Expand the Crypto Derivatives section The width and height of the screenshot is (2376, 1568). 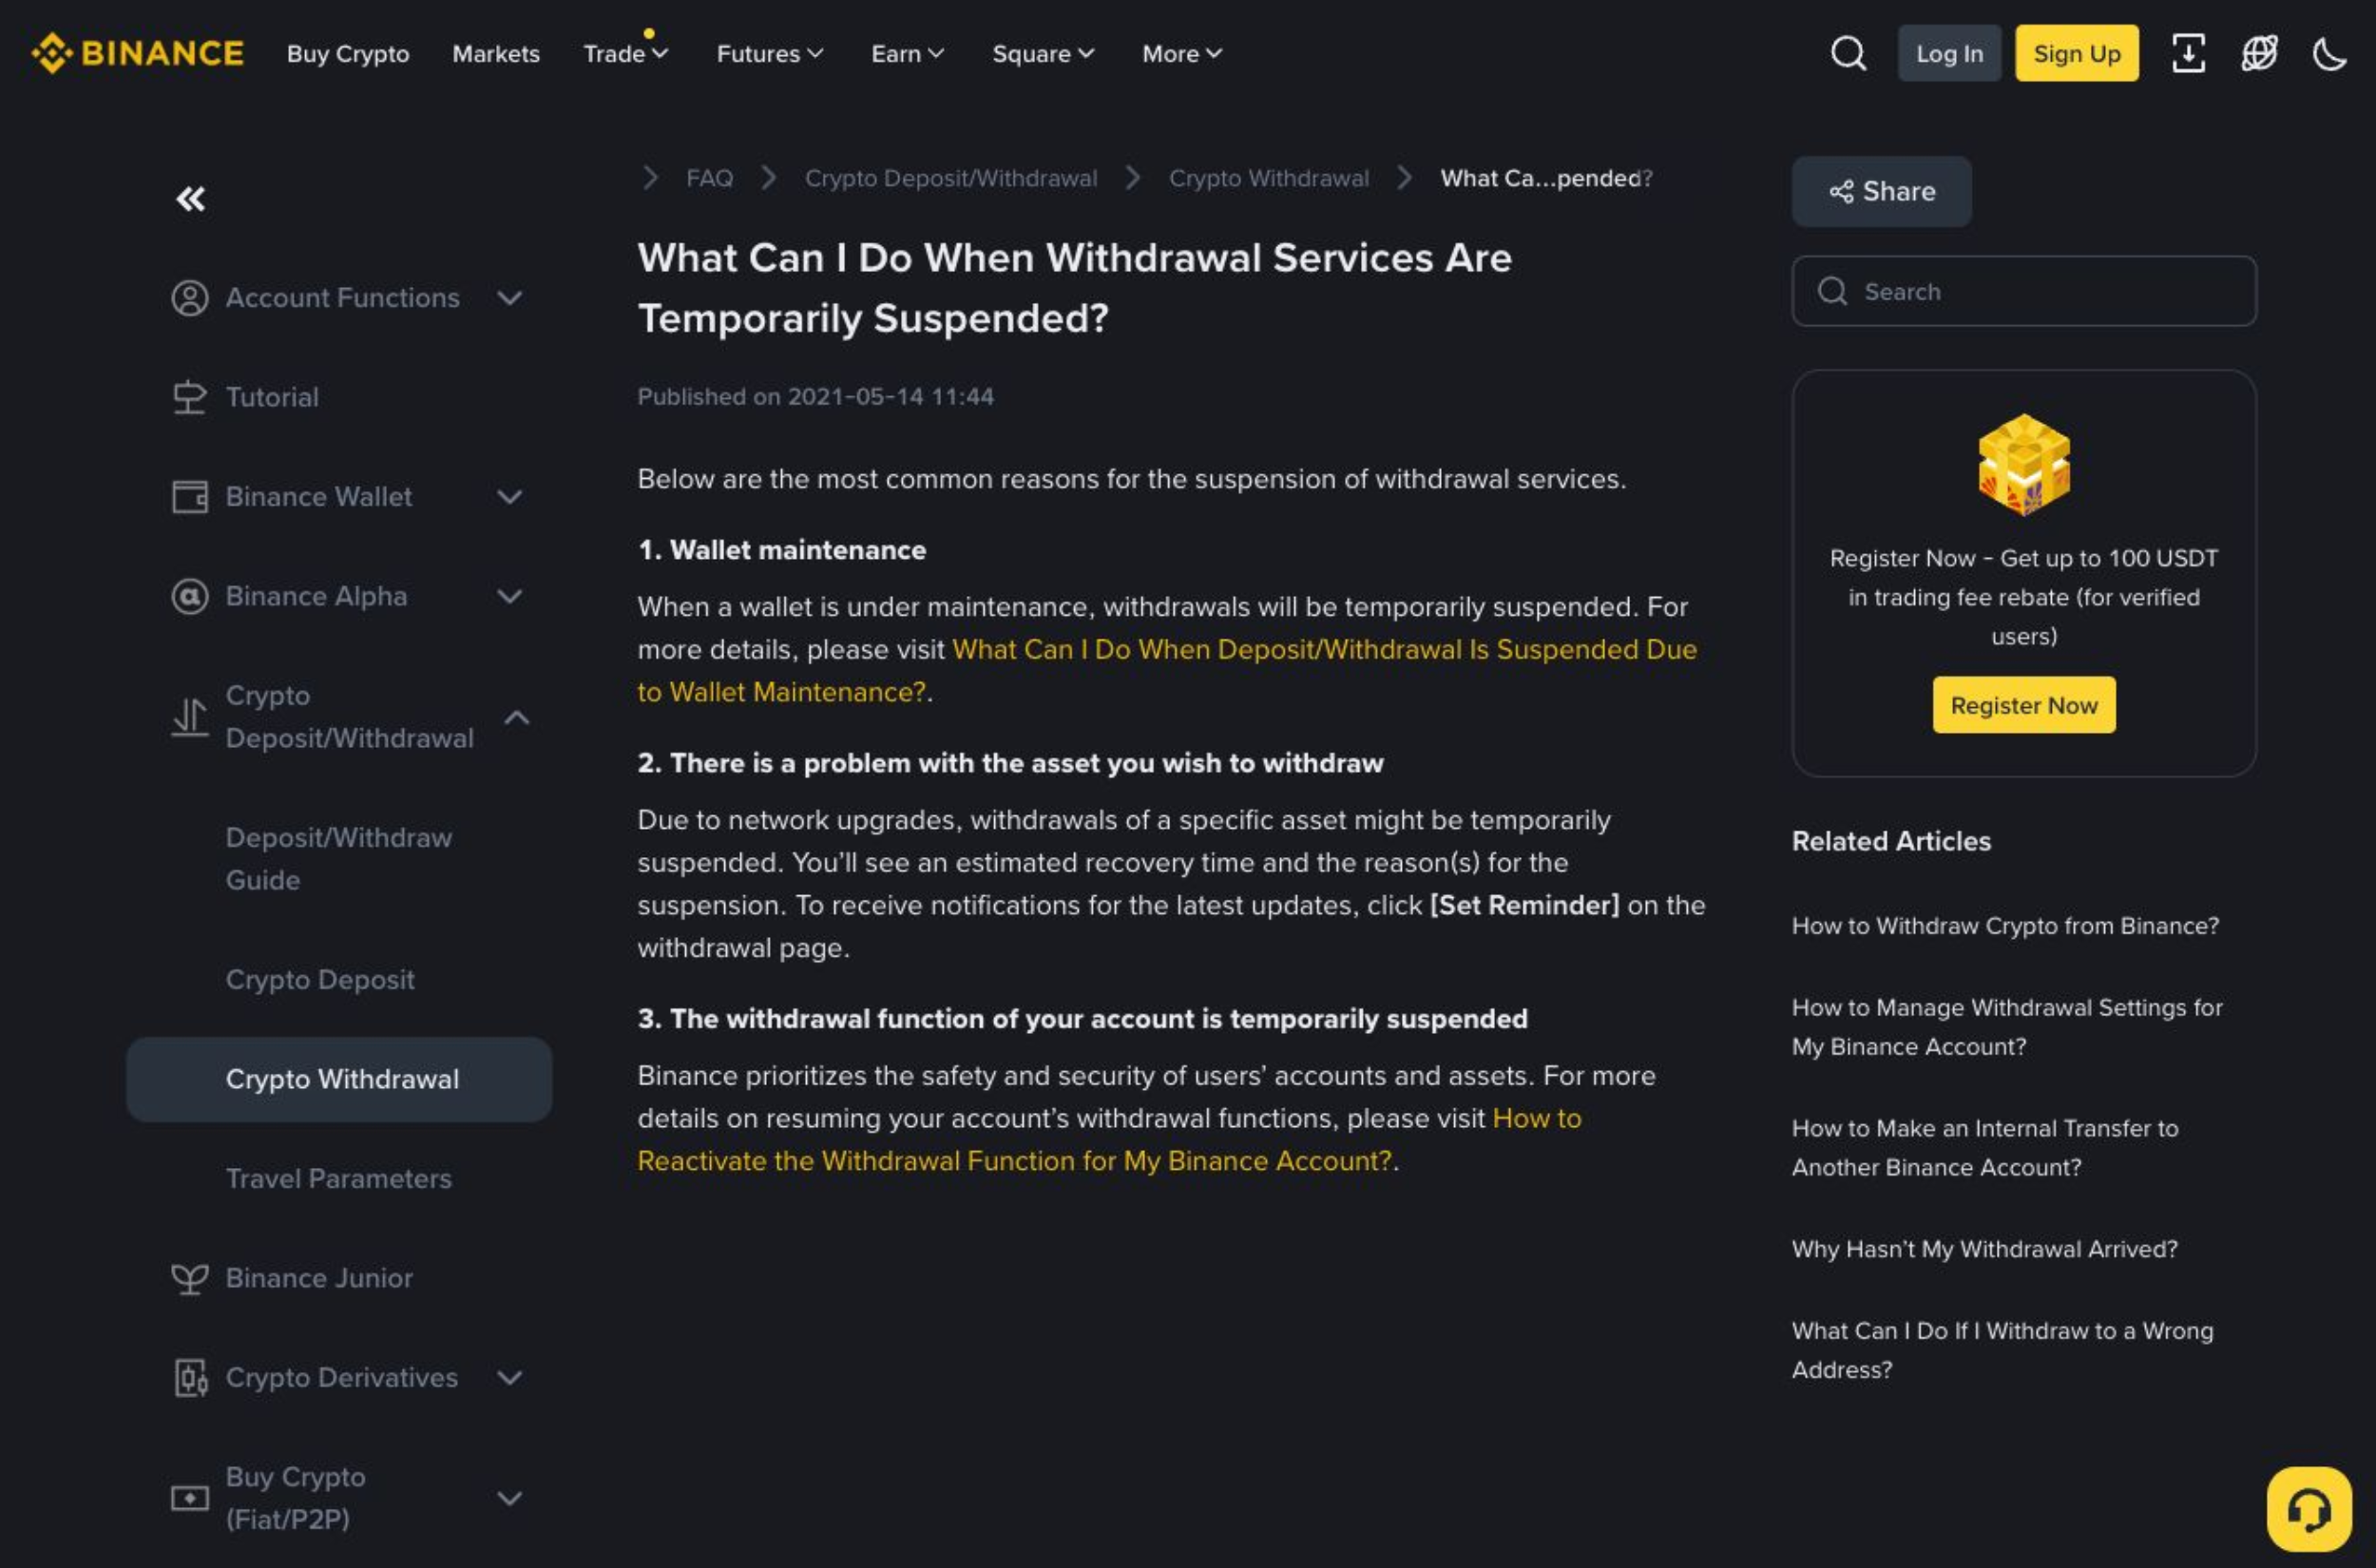509,1377
